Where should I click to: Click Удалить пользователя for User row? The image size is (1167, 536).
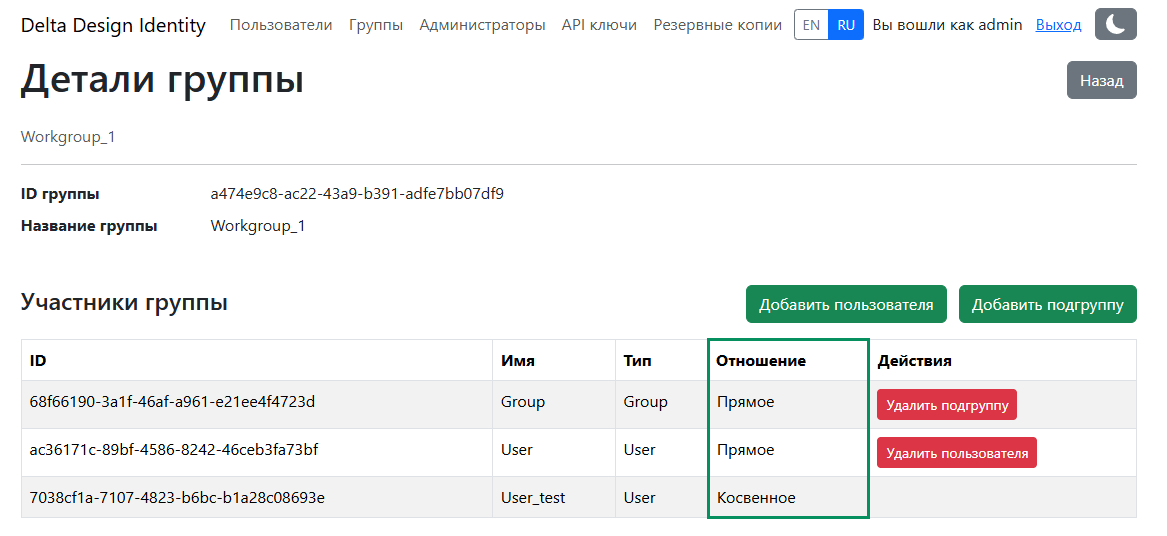pyautogui.click(x=957, y=453)
